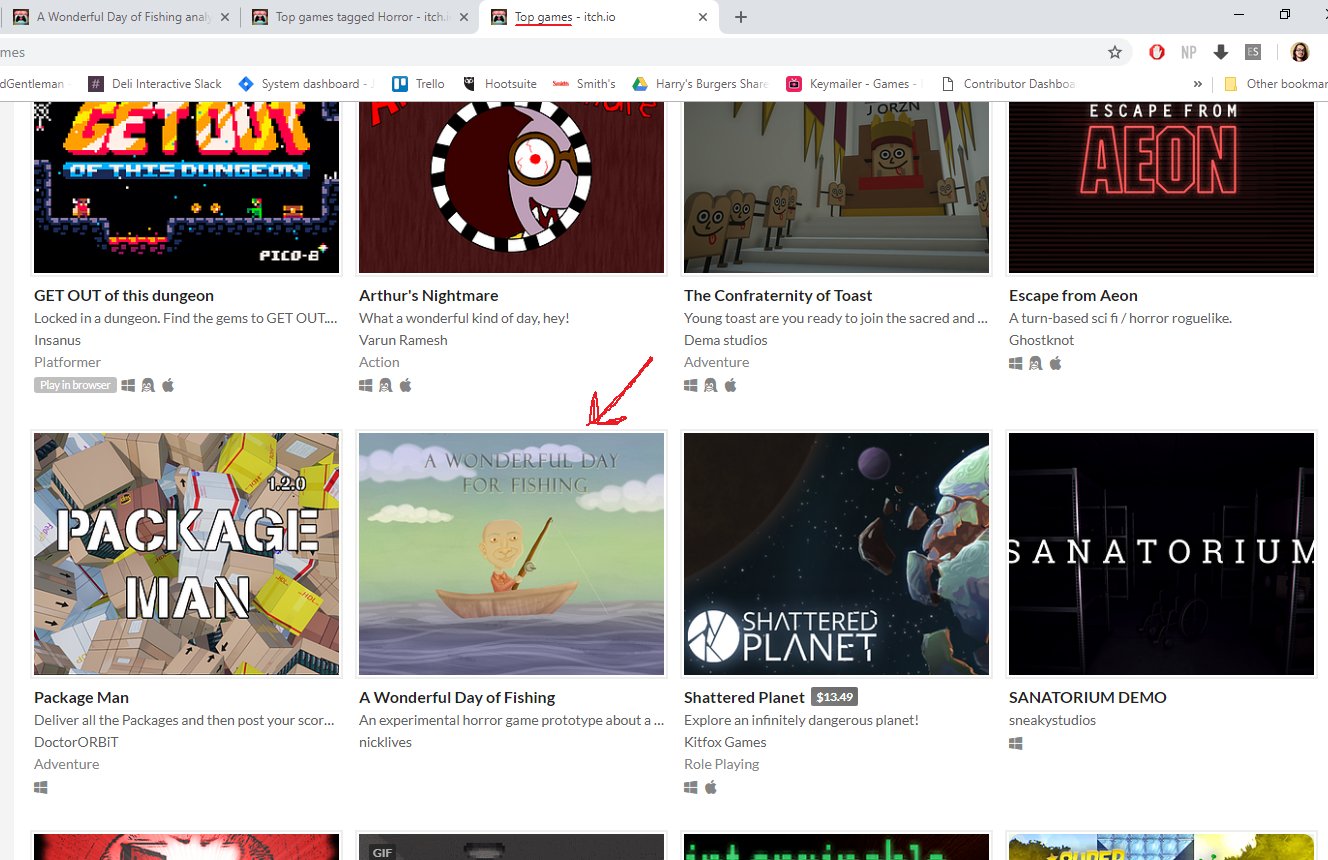This screenshot has height=860, width=1328.
Task: Open Arthur's Nightmare cover image
Action: click(x=512, y=185)
